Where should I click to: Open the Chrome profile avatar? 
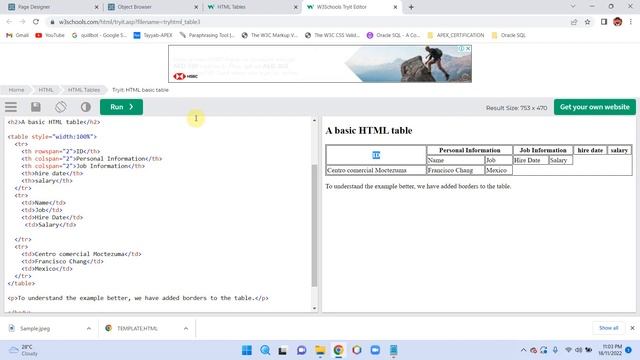click(618, 22)
